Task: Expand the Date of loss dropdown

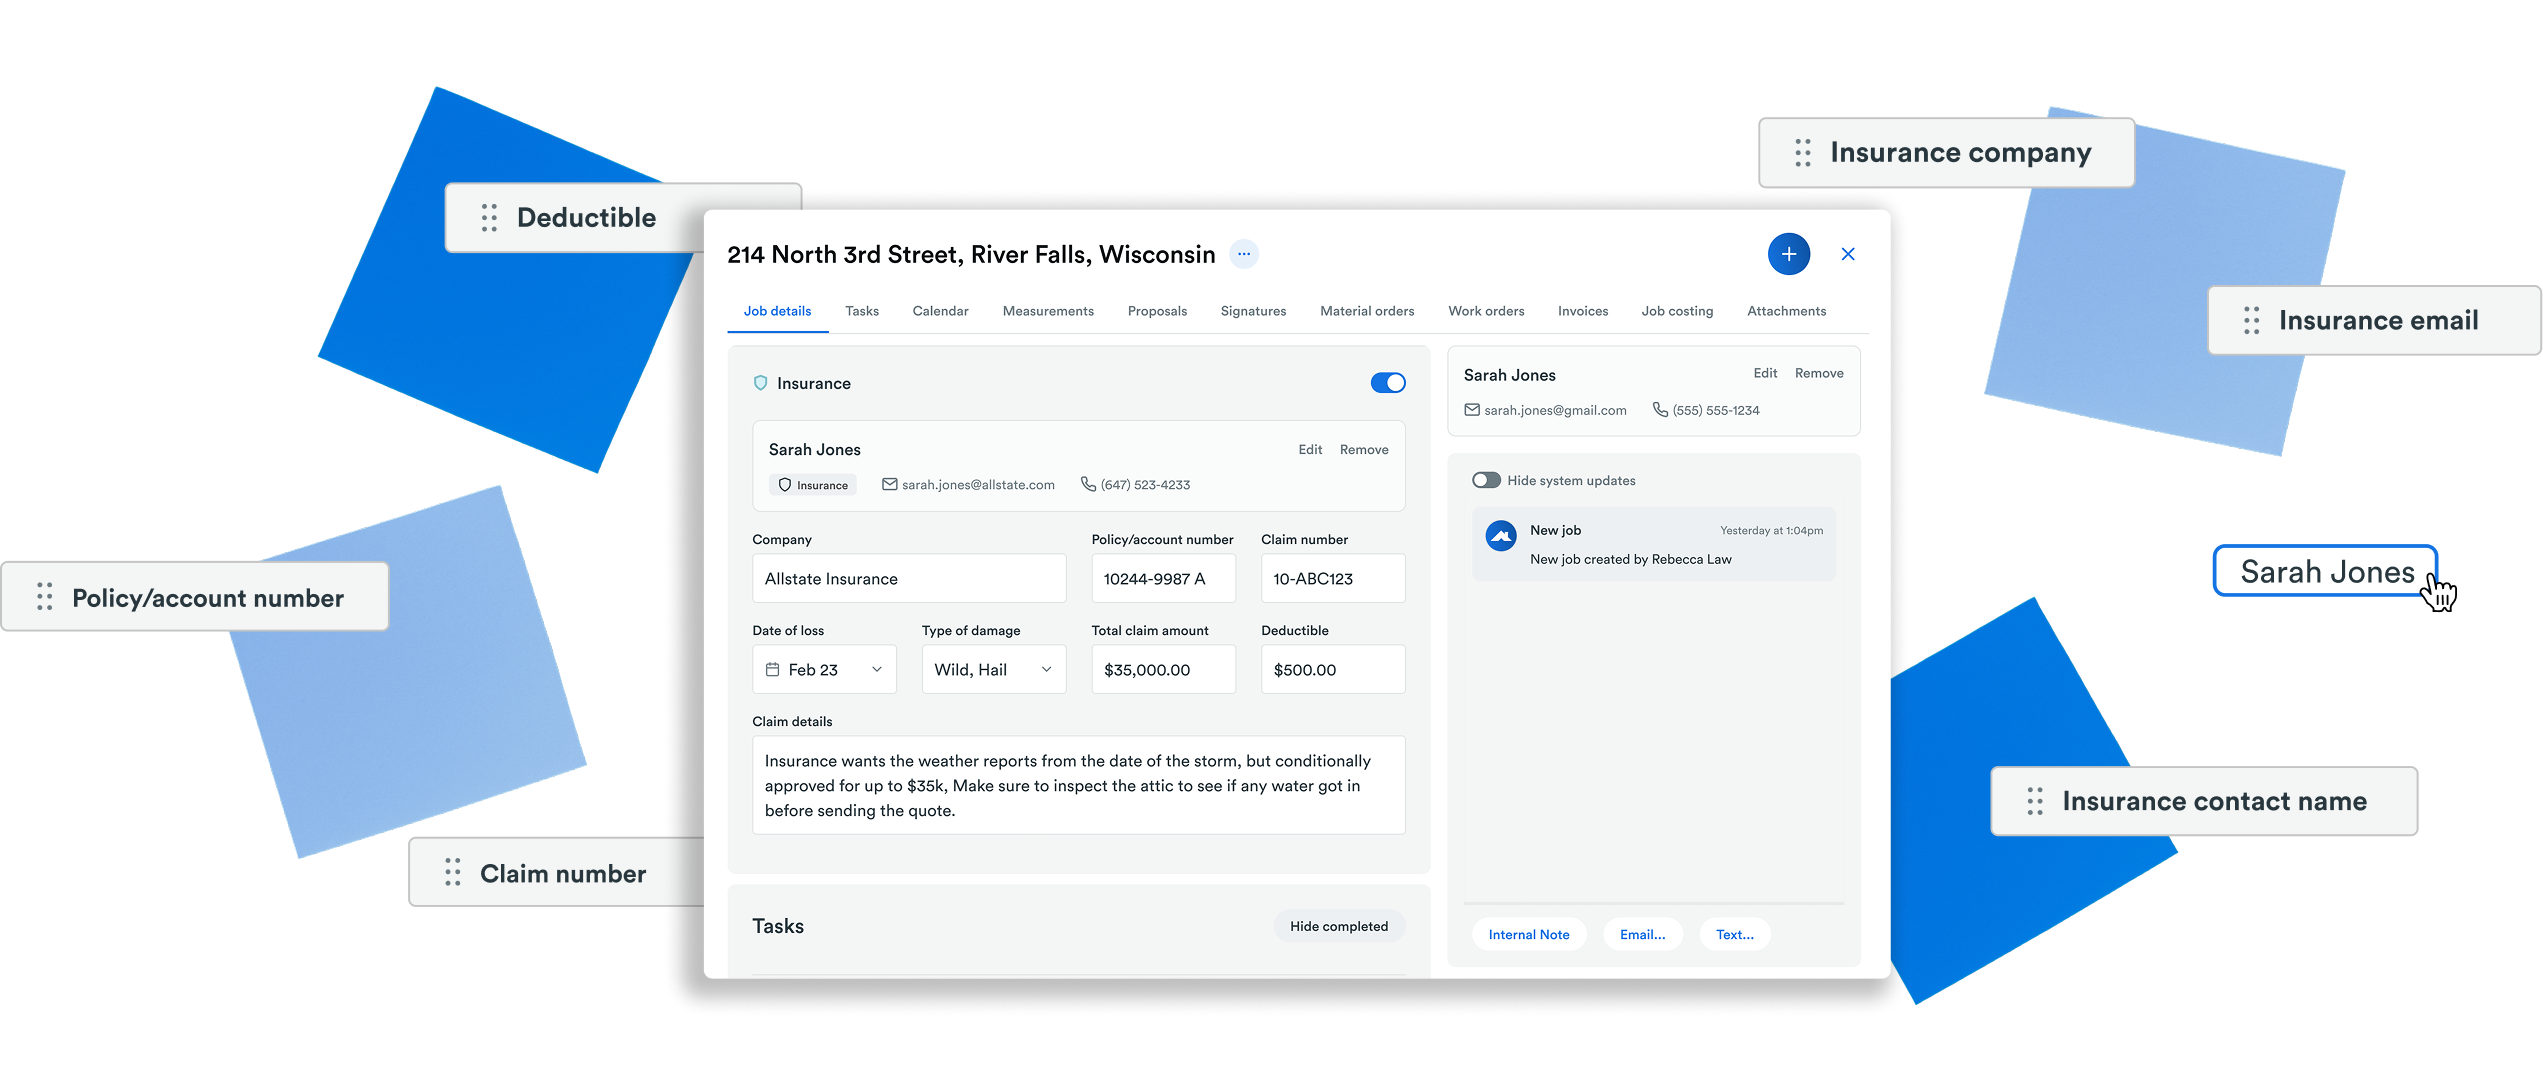Action: [876, 670]
